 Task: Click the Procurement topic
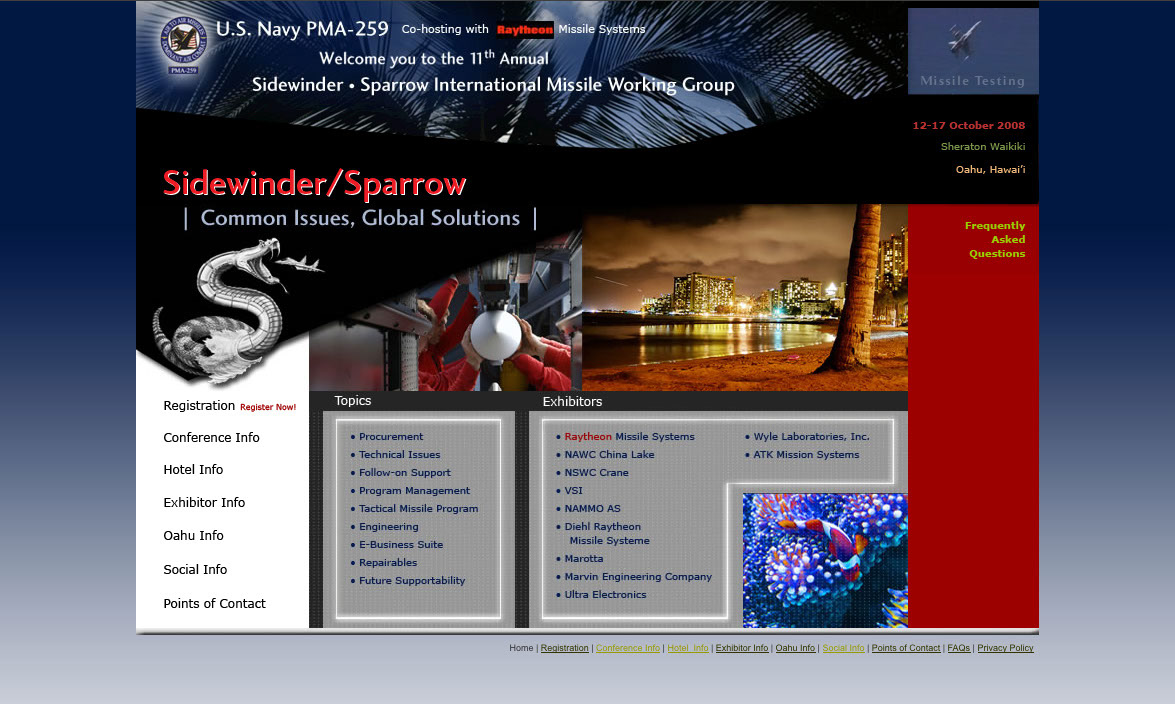click(x=391, y=436)
